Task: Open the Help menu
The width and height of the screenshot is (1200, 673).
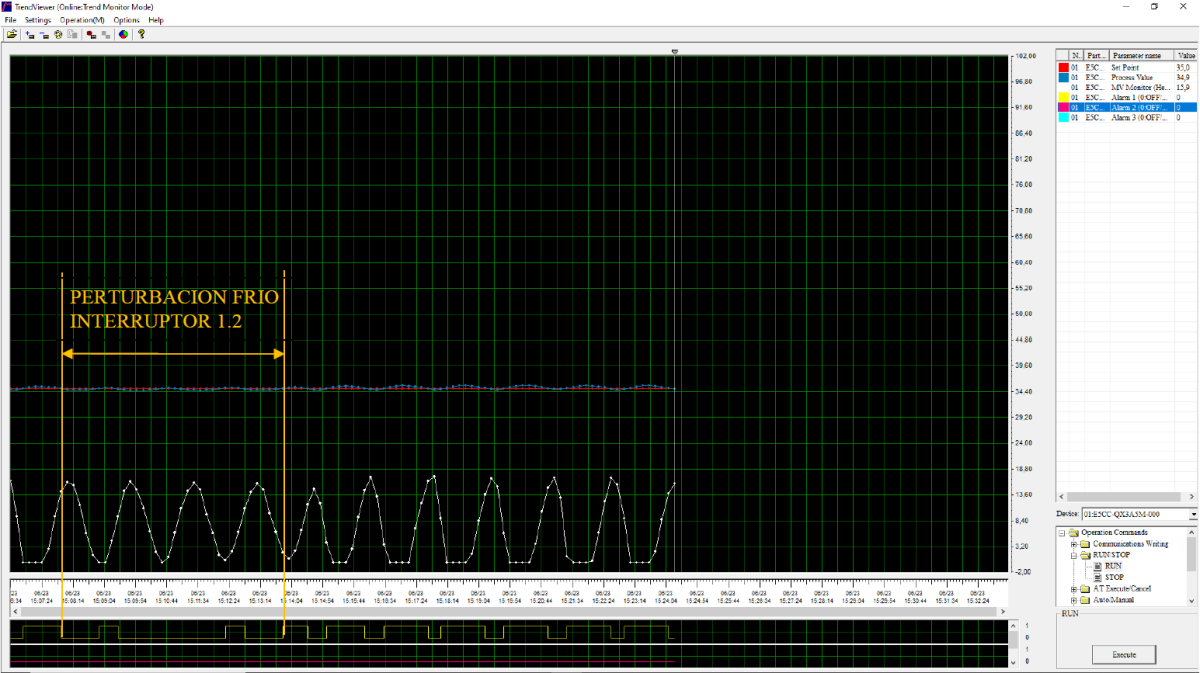Action: [156, 20]
